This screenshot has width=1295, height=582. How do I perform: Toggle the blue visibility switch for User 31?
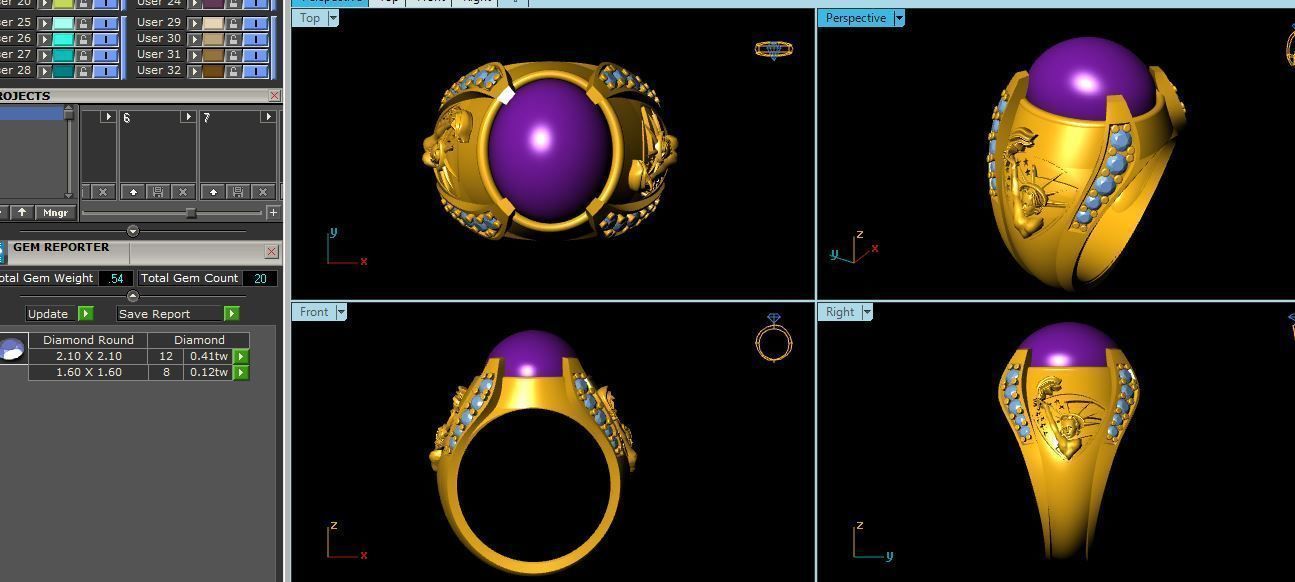[256, 55]
